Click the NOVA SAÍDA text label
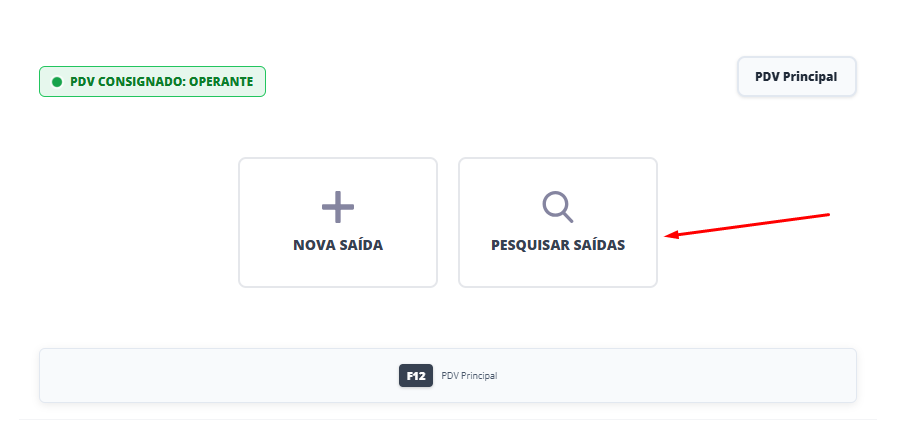Image resolution: width=897 pixels, height=441 pixels. coord(338,245)
